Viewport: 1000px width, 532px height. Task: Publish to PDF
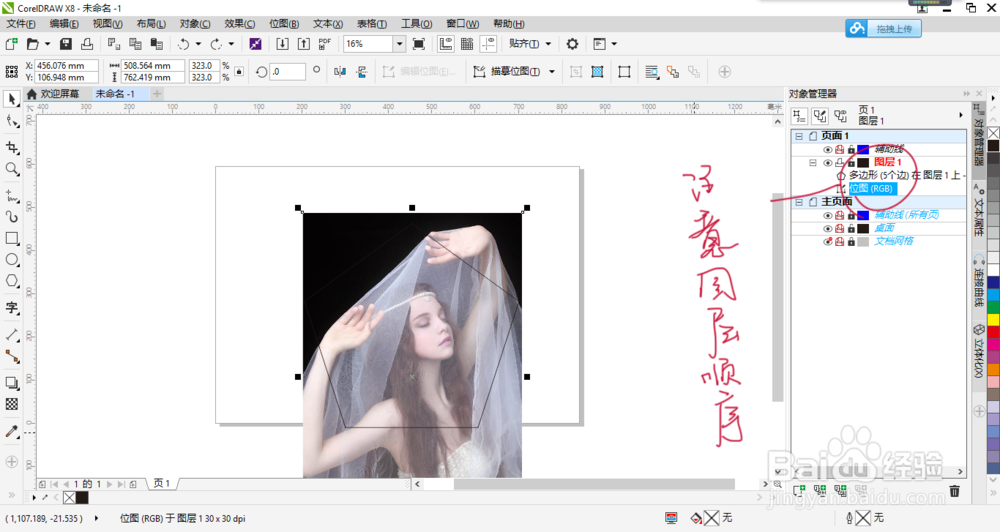pos(325,43)
